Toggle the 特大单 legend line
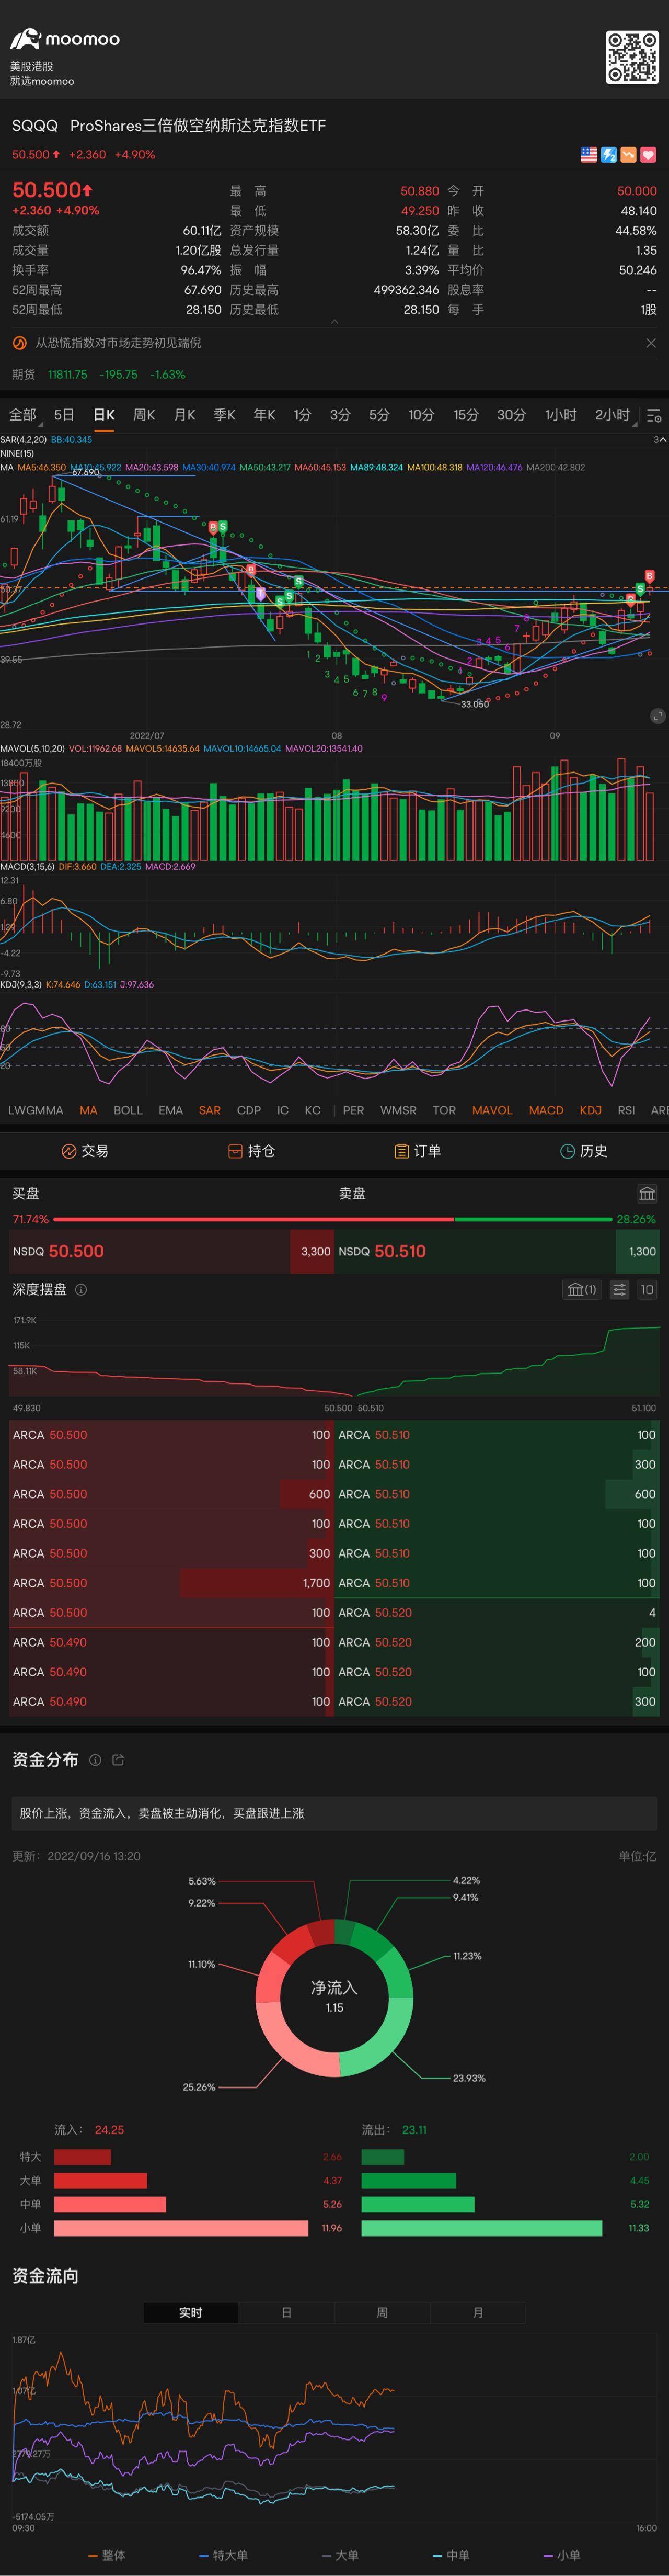Image resolution: width=669 pixels, height=2576 pixels. tap(223, 2555)
